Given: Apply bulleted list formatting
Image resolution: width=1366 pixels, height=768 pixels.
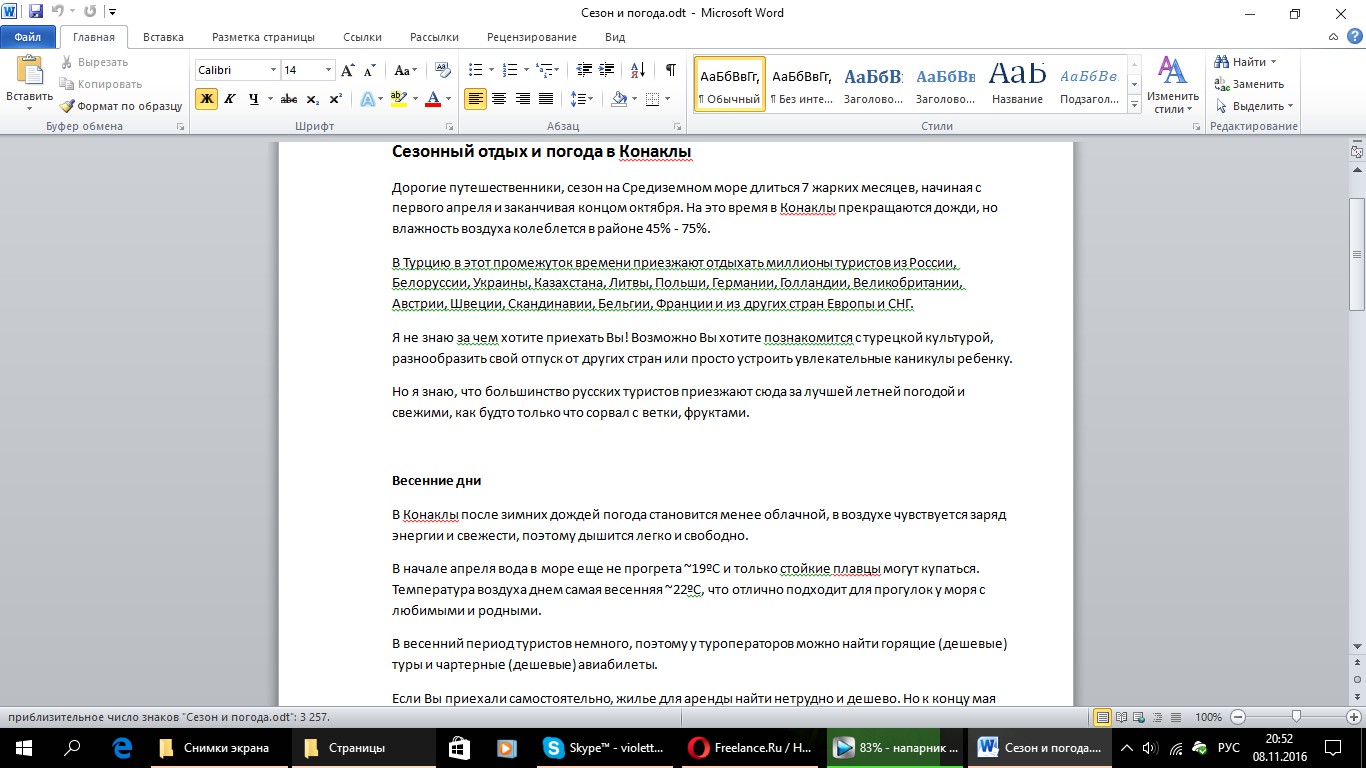Looking at the screenshot, I should point(475,70).
